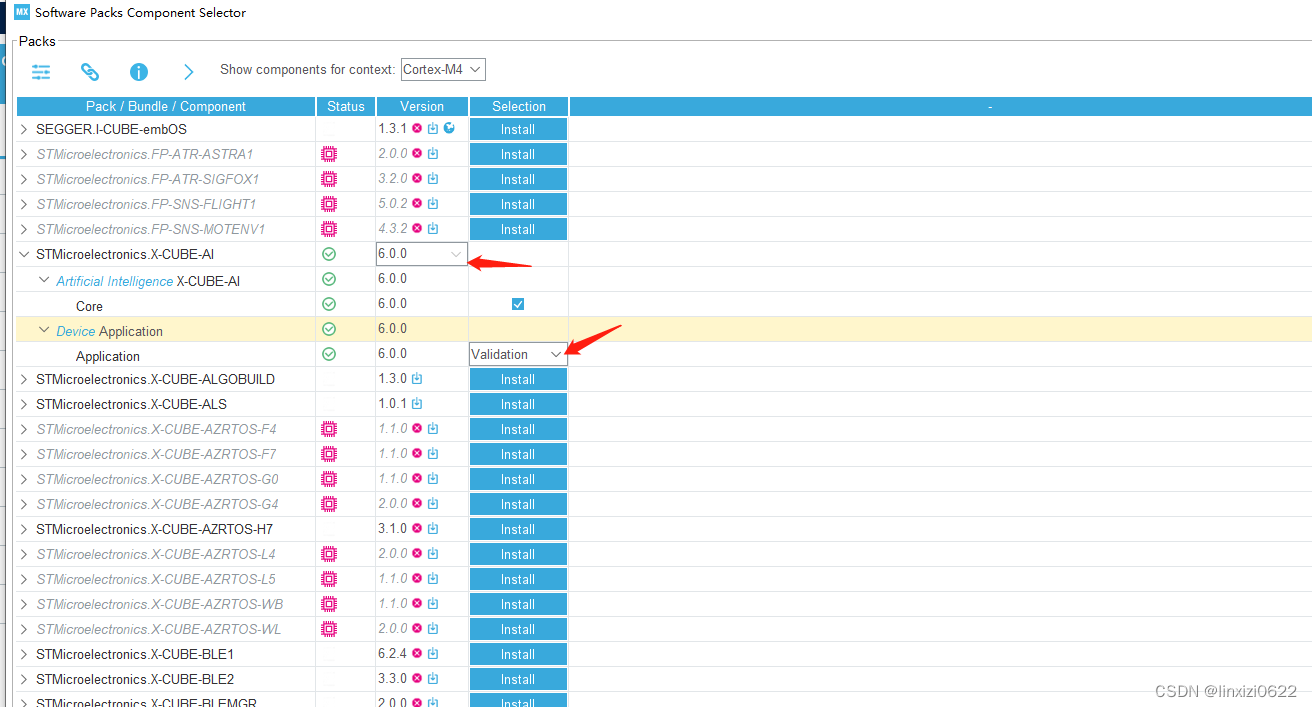Viewport: 1312px width, 707px height.
Task: Collapse Artificial Intelligence X-CUBE-AI bundle
Action: tap(44, 280)
